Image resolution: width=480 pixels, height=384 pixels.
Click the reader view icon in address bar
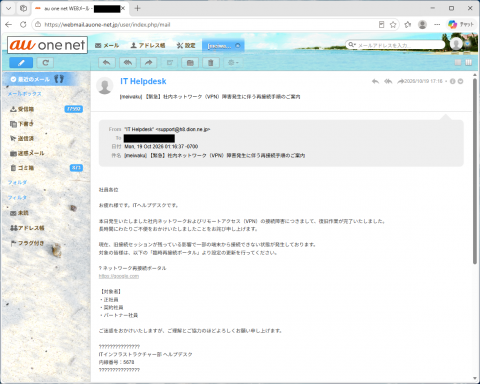coord(382,24)
